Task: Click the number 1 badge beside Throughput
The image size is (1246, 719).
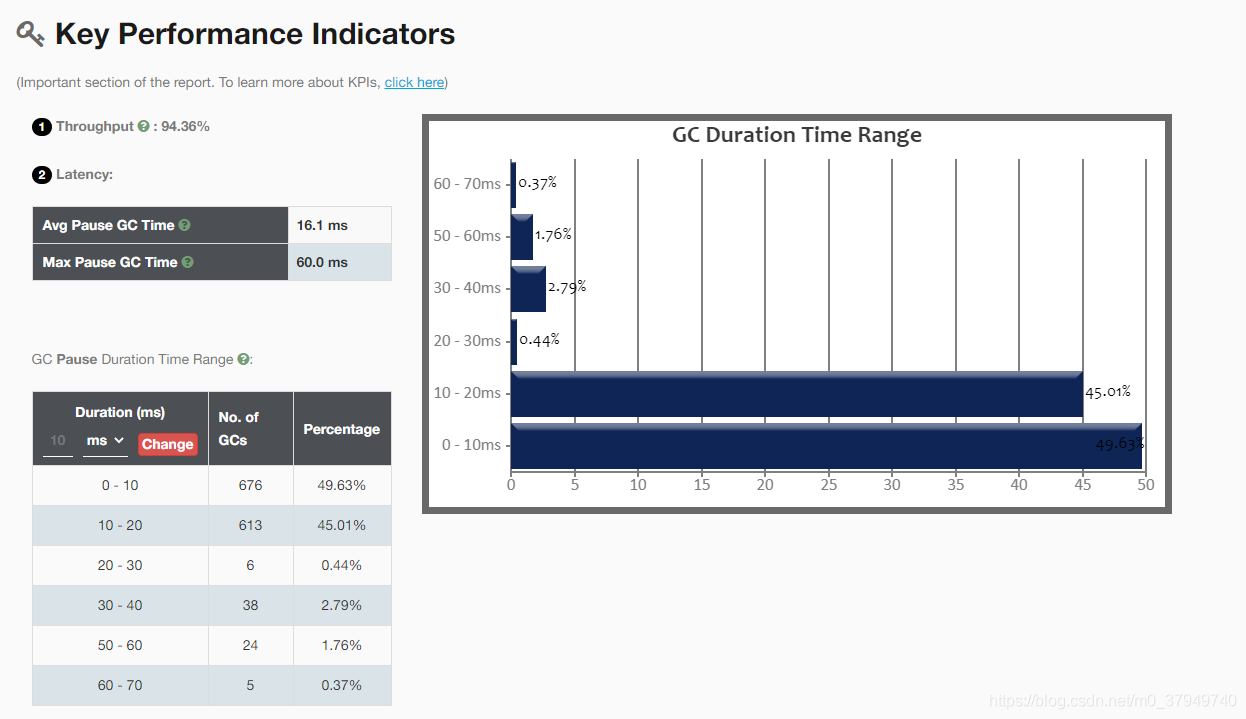Action: tap(42, 127)
